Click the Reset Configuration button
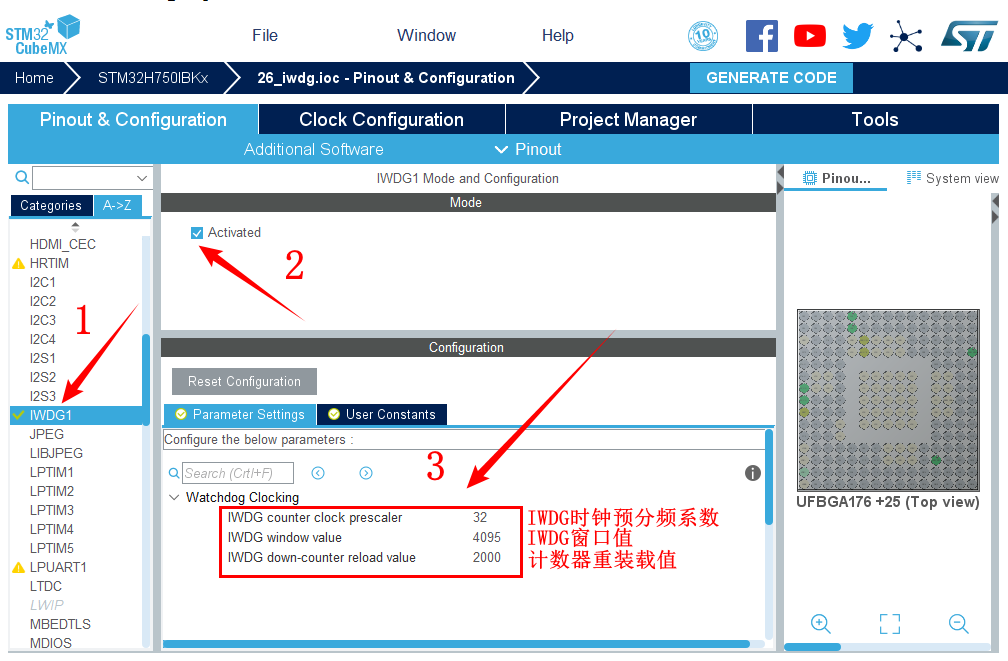 click(x=244, y=381)
